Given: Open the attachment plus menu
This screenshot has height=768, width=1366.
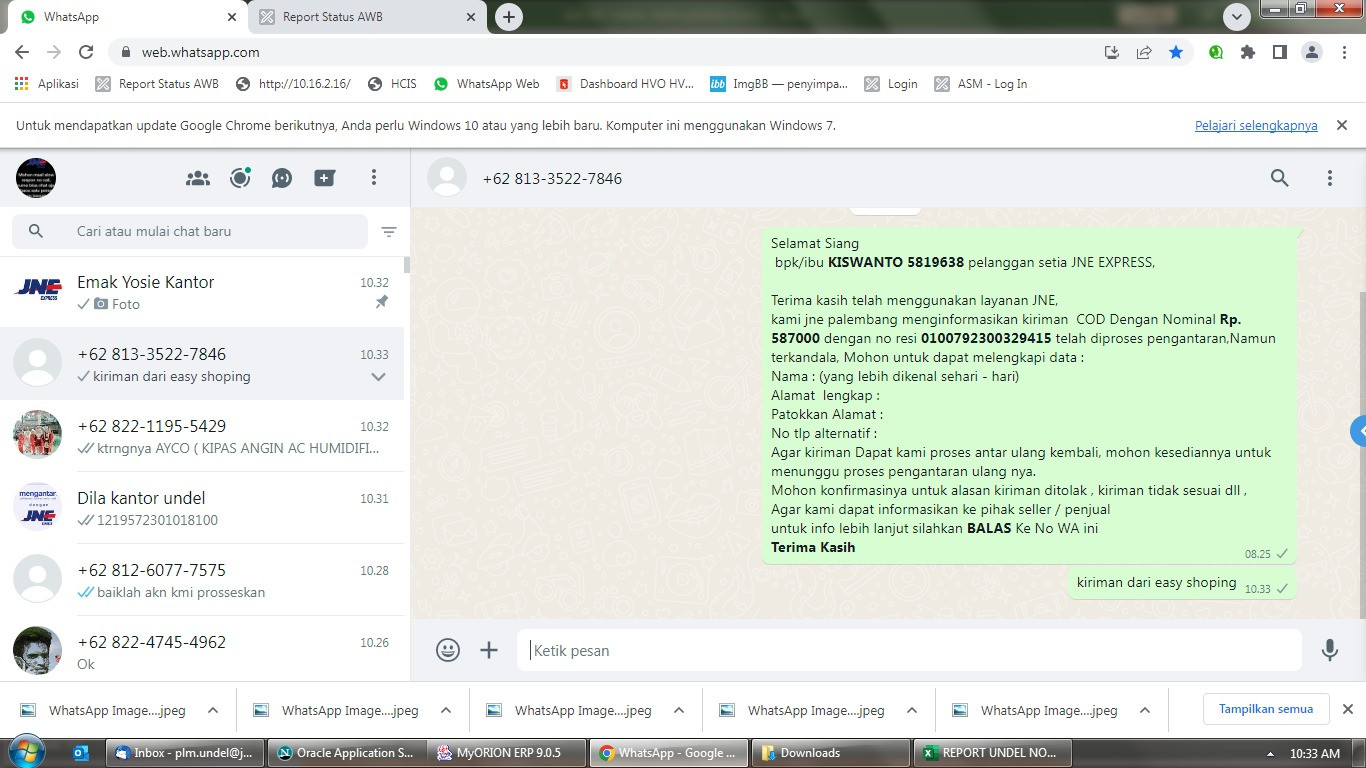Looking at the screenshot, I should point(489,650).
